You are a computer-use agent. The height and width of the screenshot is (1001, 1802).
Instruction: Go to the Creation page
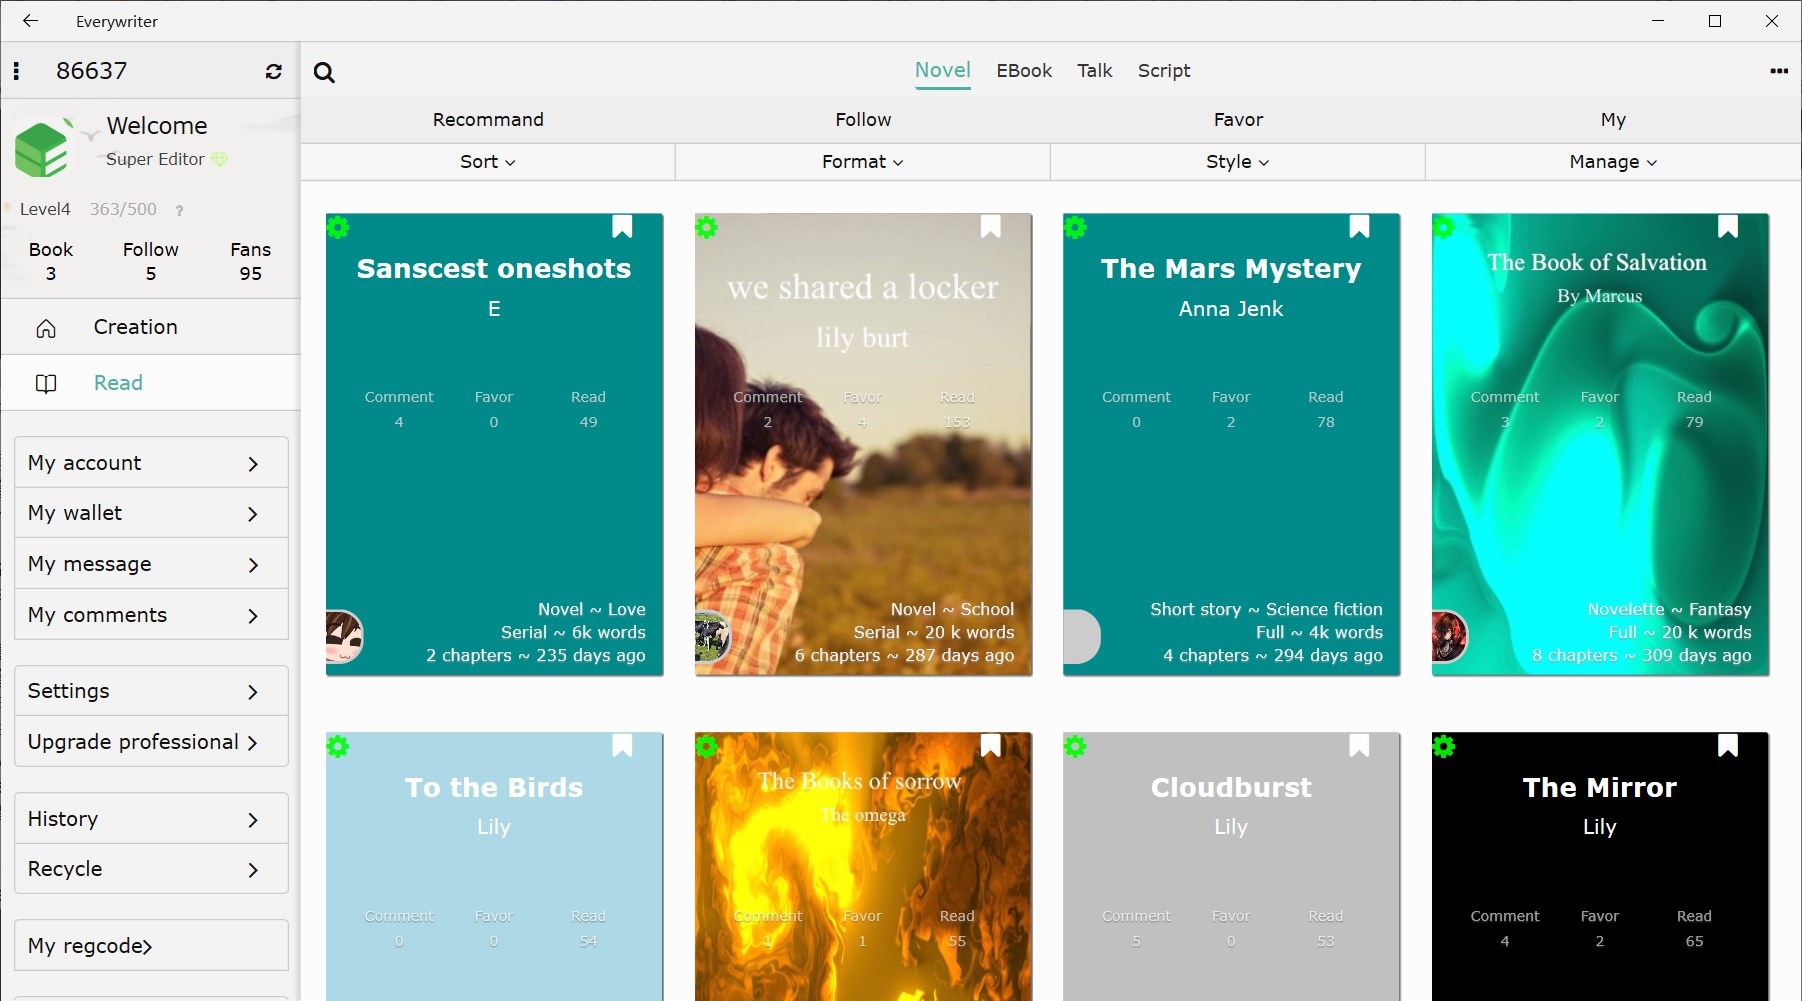pos(150,327)
